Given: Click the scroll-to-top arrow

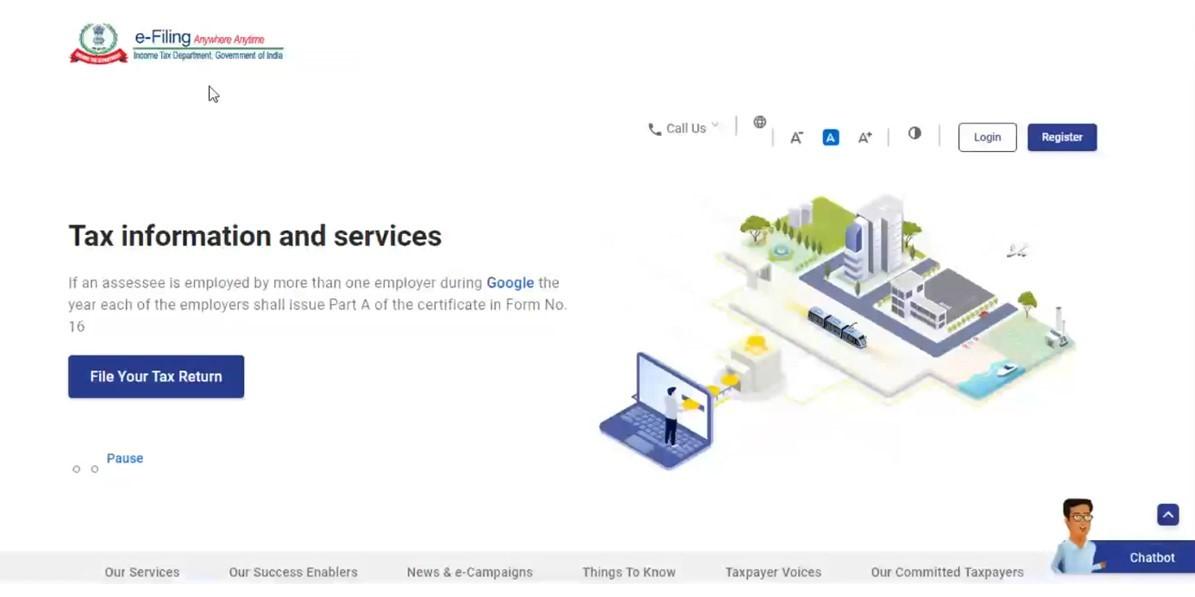Looking at the screenshot, I should coord(1167,514).
